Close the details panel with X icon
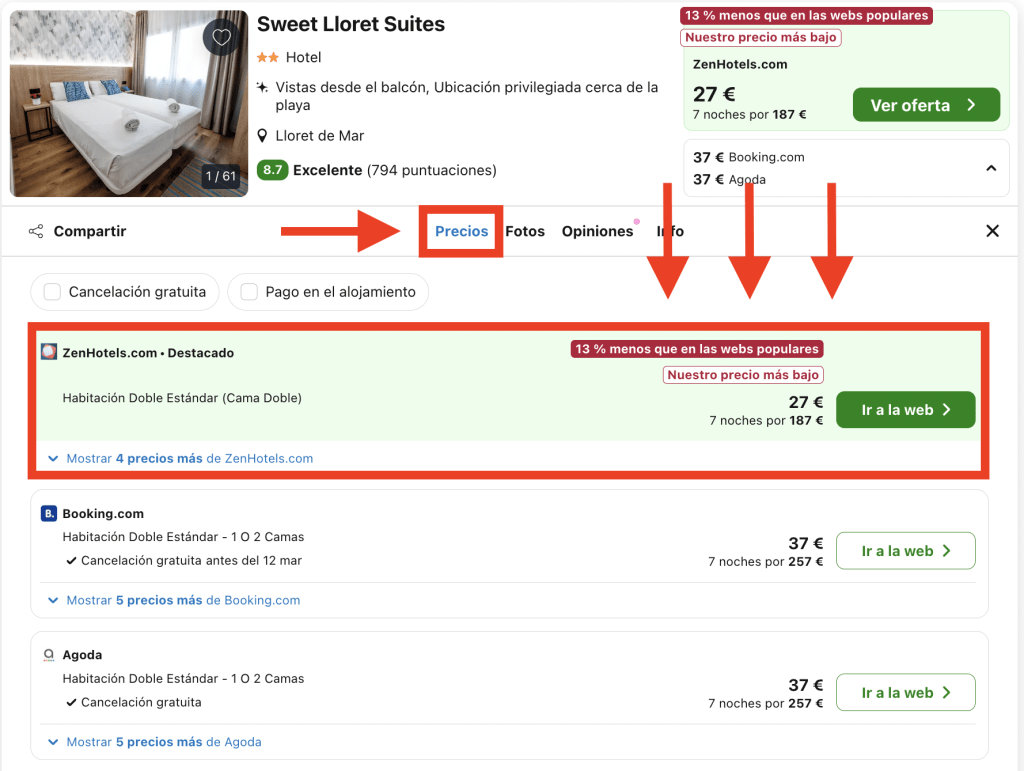 pos(992,231)
